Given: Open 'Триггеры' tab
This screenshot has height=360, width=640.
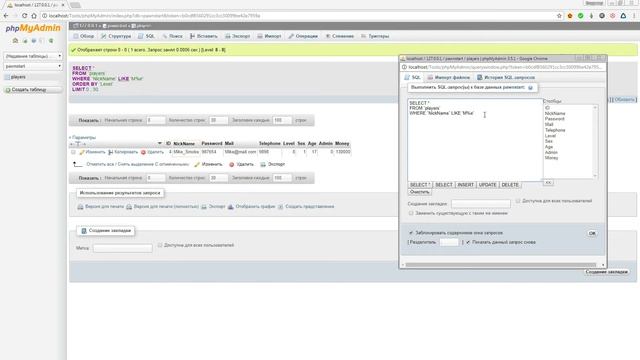Looking at the screenshot, I should point(375,36).
